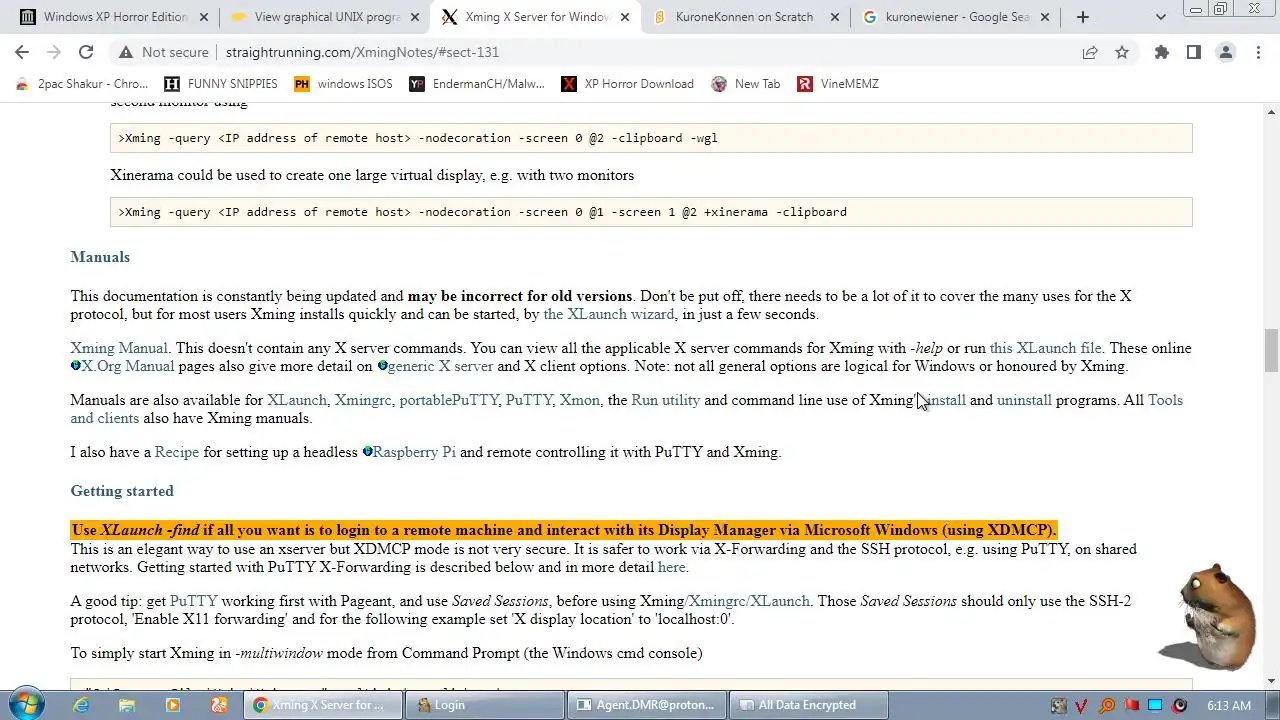
Task: Switch to Agent.DMR@proton taskbar window
Action: click(x=646, y=705)
